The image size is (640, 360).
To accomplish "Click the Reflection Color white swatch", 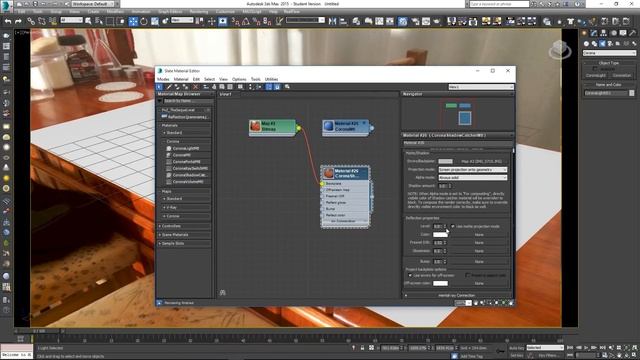I will (x=440, y=235).
